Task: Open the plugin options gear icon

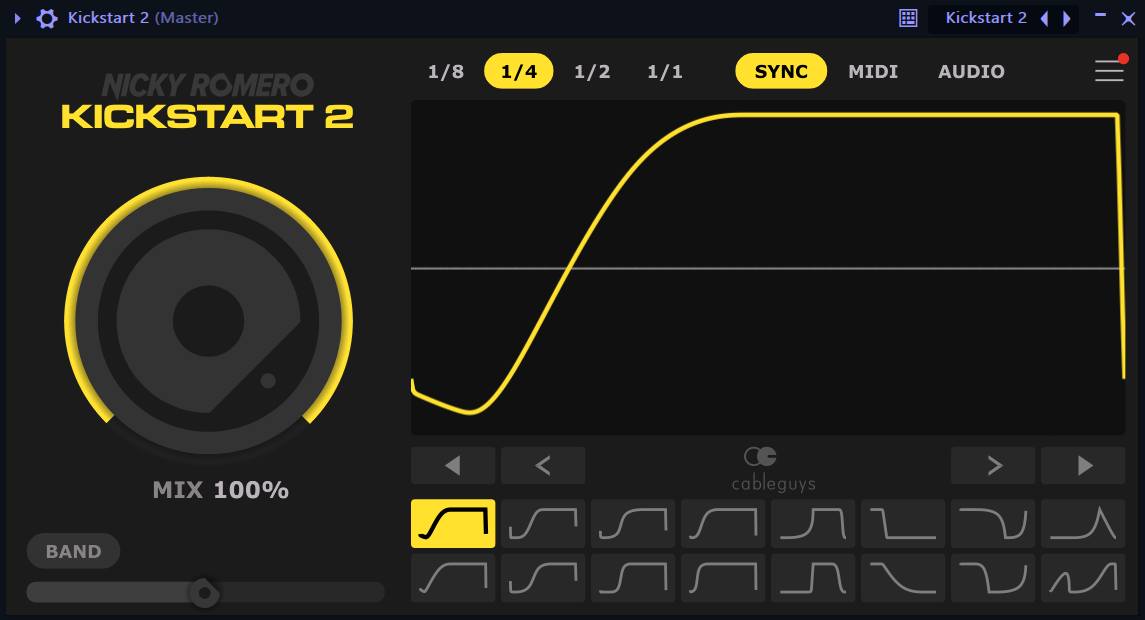Action: [x=47, y=18]
